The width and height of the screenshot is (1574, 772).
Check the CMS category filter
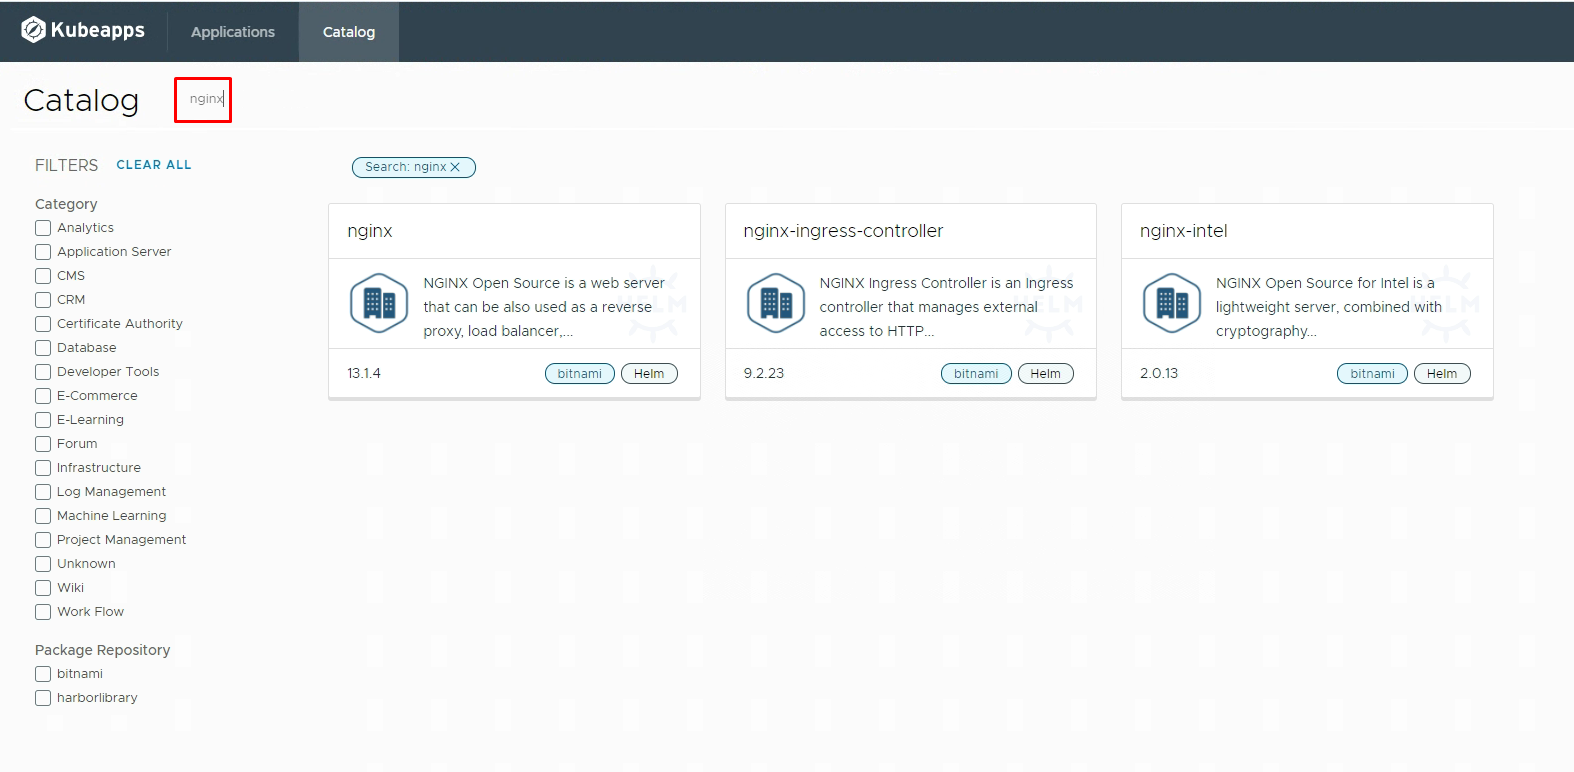(x=43, y=276)
